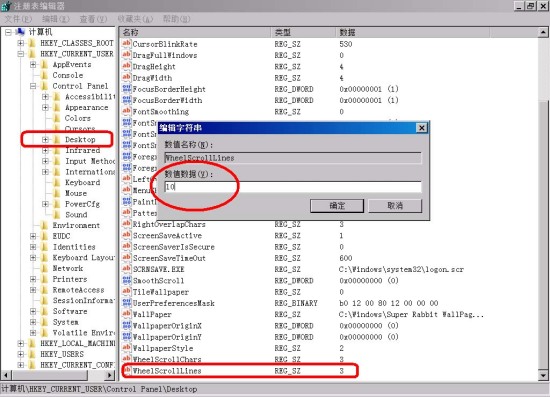Sort by the 类型 column header
This screenshot has width=550, height=397.
[303, 32]
